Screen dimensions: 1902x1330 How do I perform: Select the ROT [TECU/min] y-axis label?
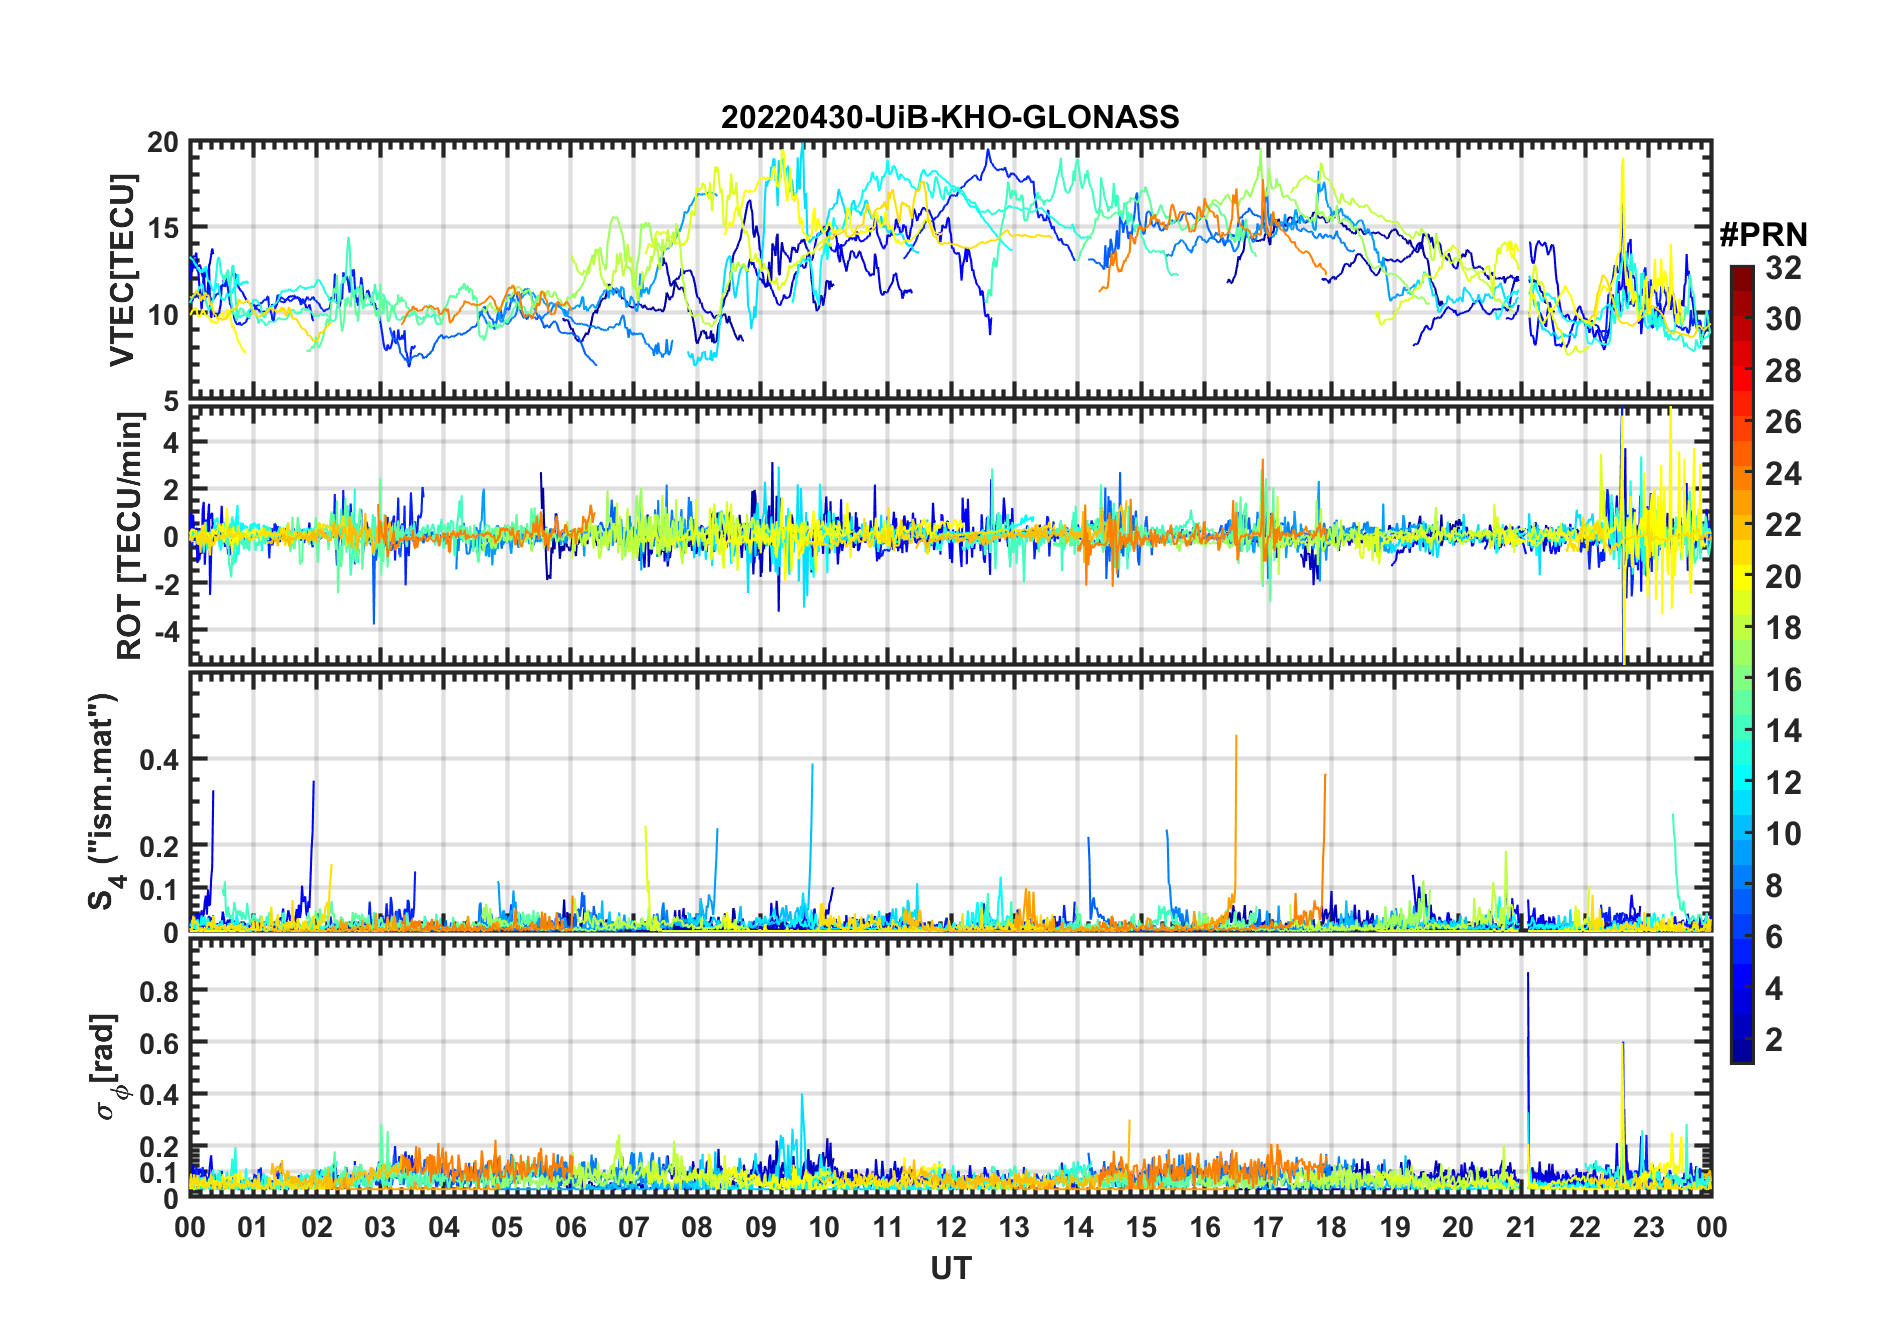(129, 536)
